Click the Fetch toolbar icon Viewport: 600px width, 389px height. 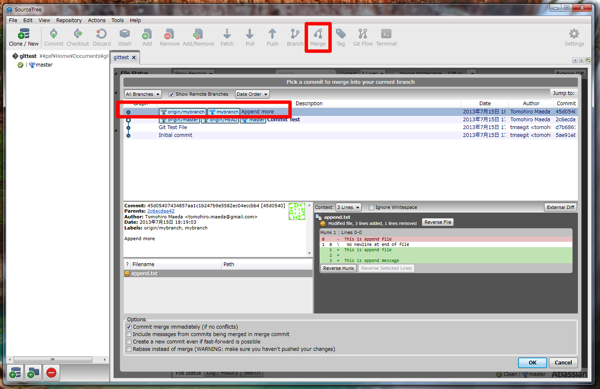pos(227,37)
